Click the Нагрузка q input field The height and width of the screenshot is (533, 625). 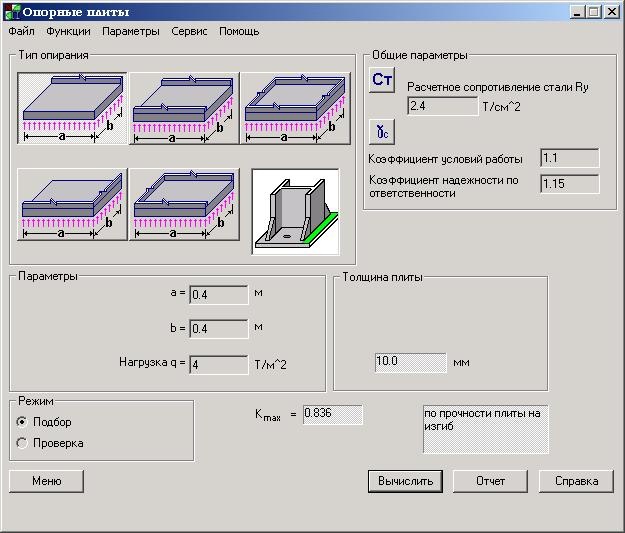tap(218, 365)
